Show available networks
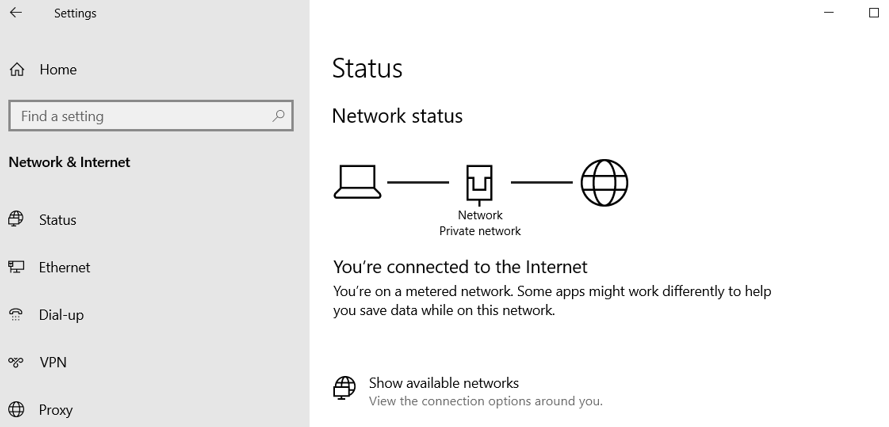Viewport: 889px width, 427px height. 443,383
